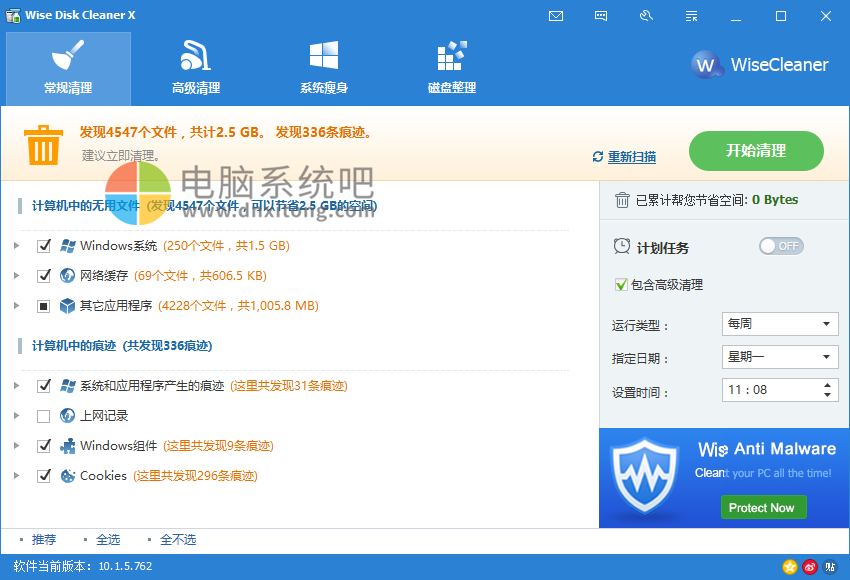Click the 推荐 selection link
850x580 pixels.
coord(44,540)
